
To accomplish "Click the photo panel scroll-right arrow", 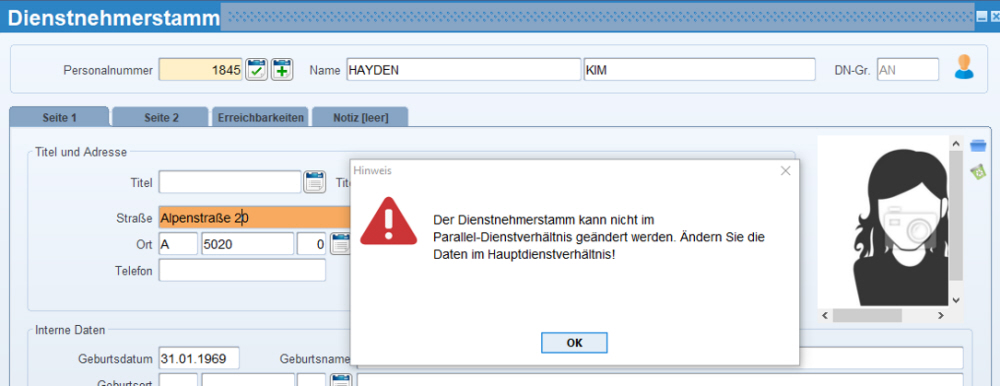I will point(941,315).
